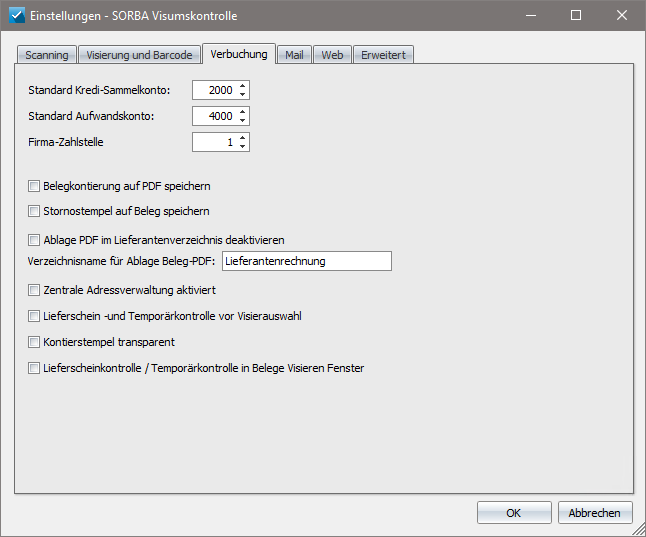Enable Kontierstempel transparent
This screenshot has height=537, width=646.
coord(34,342)
